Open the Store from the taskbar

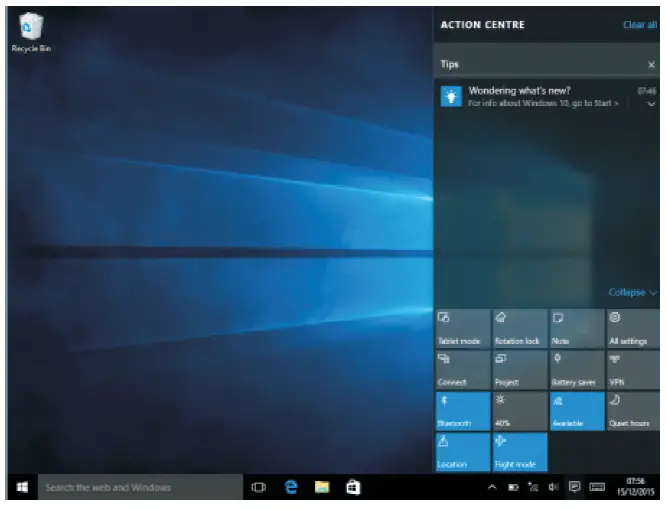[x=352, y=487]
